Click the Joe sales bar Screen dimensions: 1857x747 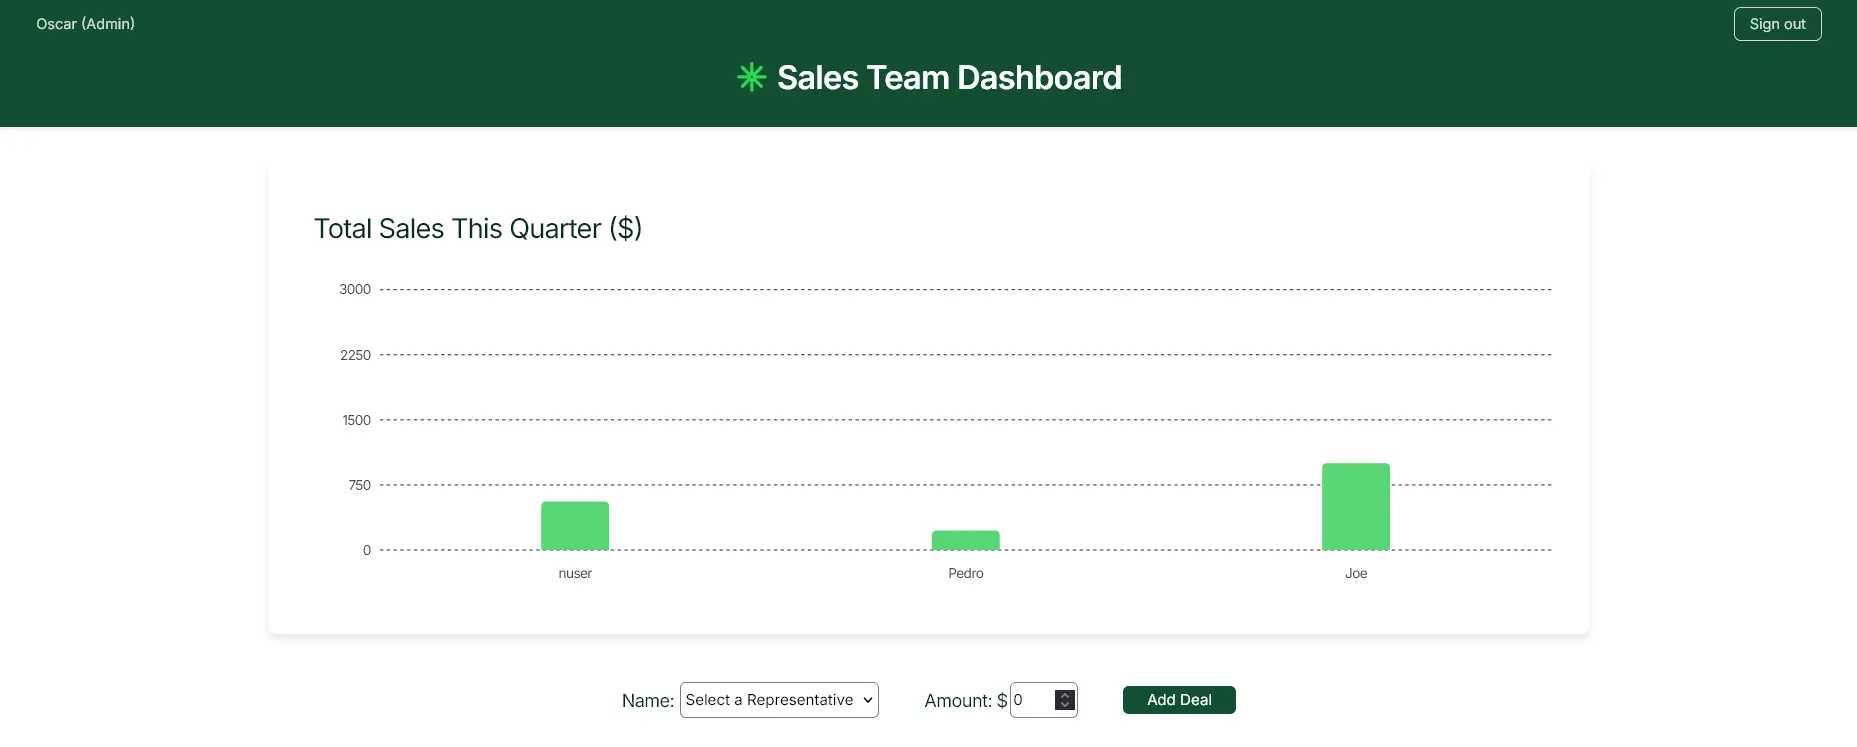1356,506
